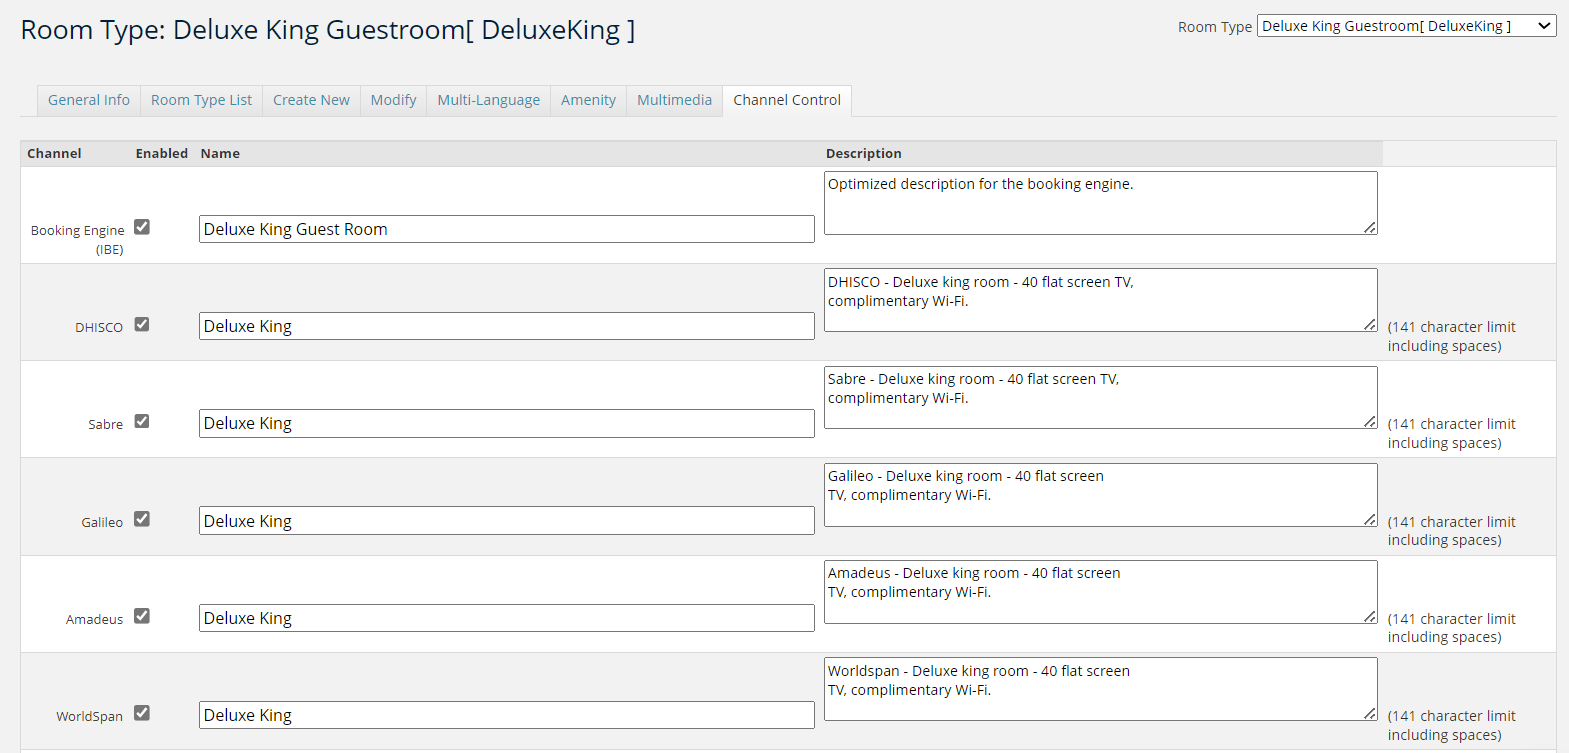The height and width of the screenshot is (753, 1569).
Task: Uncheck WorldSpan enabled checkbox
Action: [x=142, y=713]
